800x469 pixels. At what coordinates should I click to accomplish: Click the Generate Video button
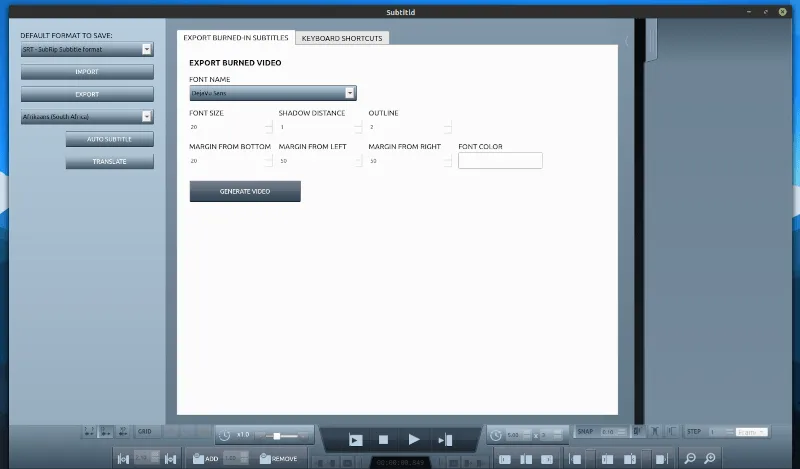pos(245,191)
